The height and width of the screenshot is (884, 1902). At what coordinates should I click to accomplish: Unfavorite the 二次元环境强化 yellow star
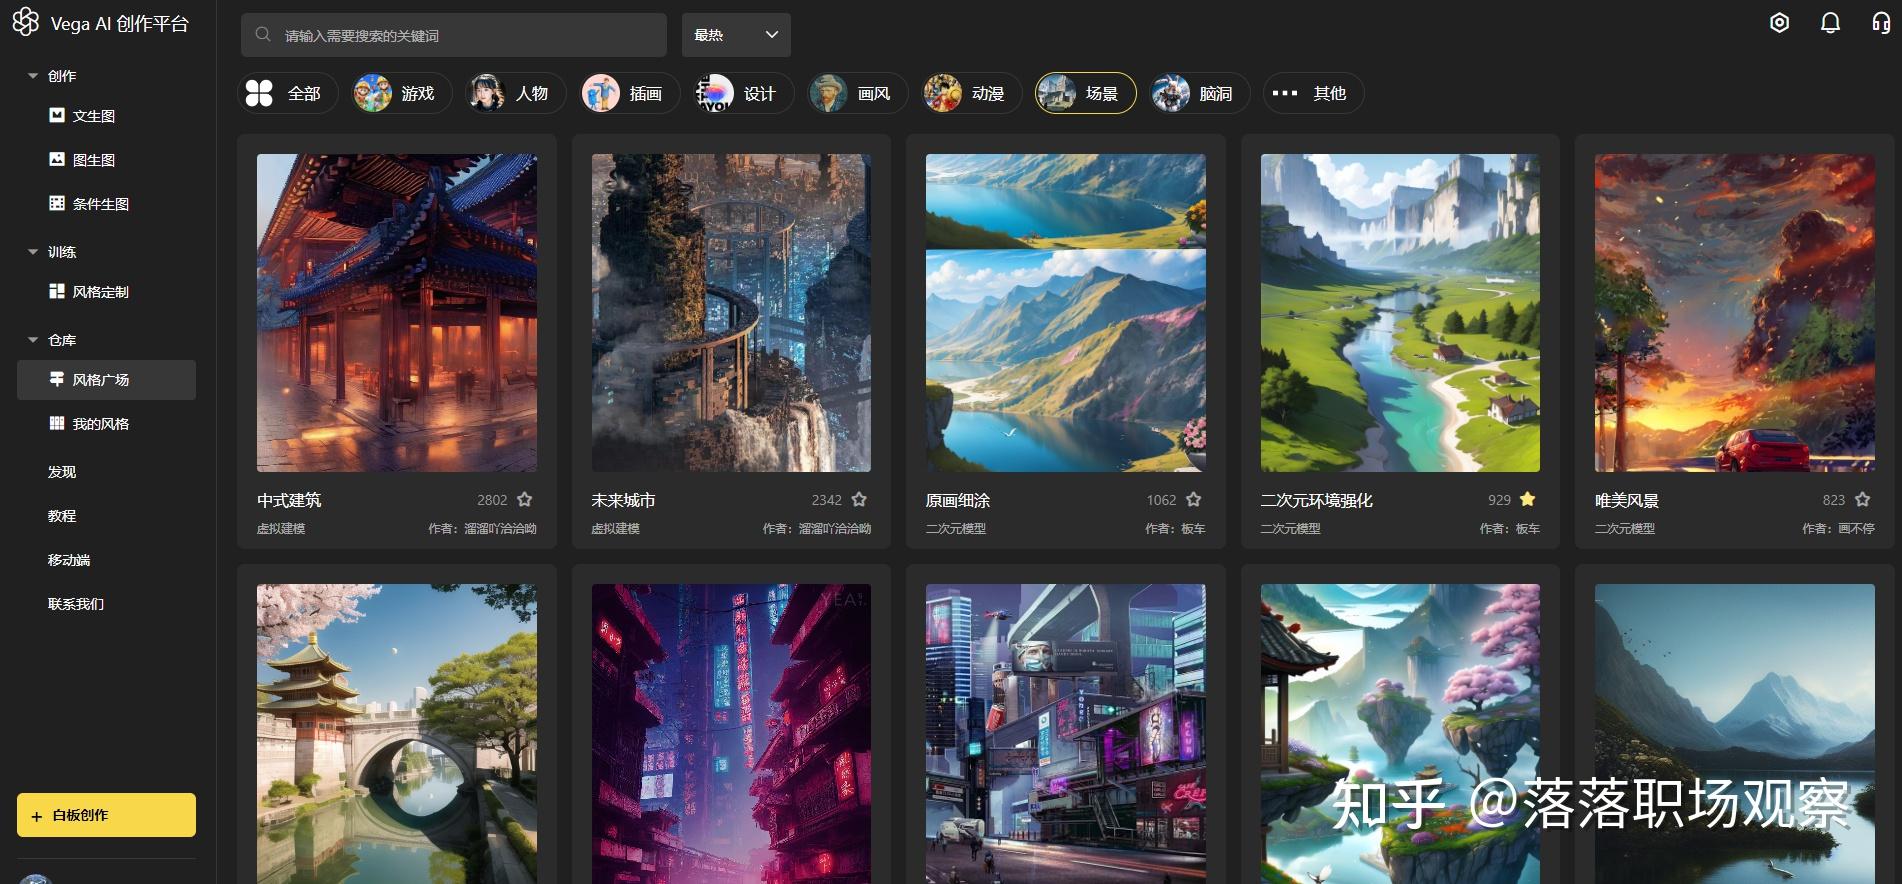point(1528,499)
